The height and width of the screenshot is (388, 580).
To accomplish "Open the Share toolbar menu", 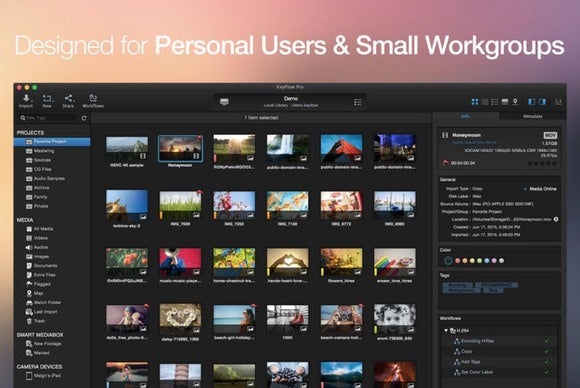I will coord(68,101).
